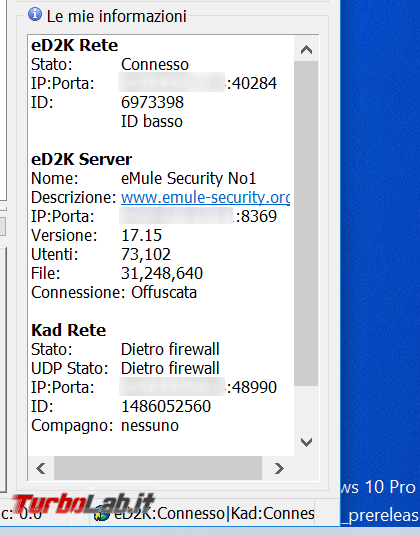Click the Versione value 17.15
This screenshot has height=535, width=420.
142,235
